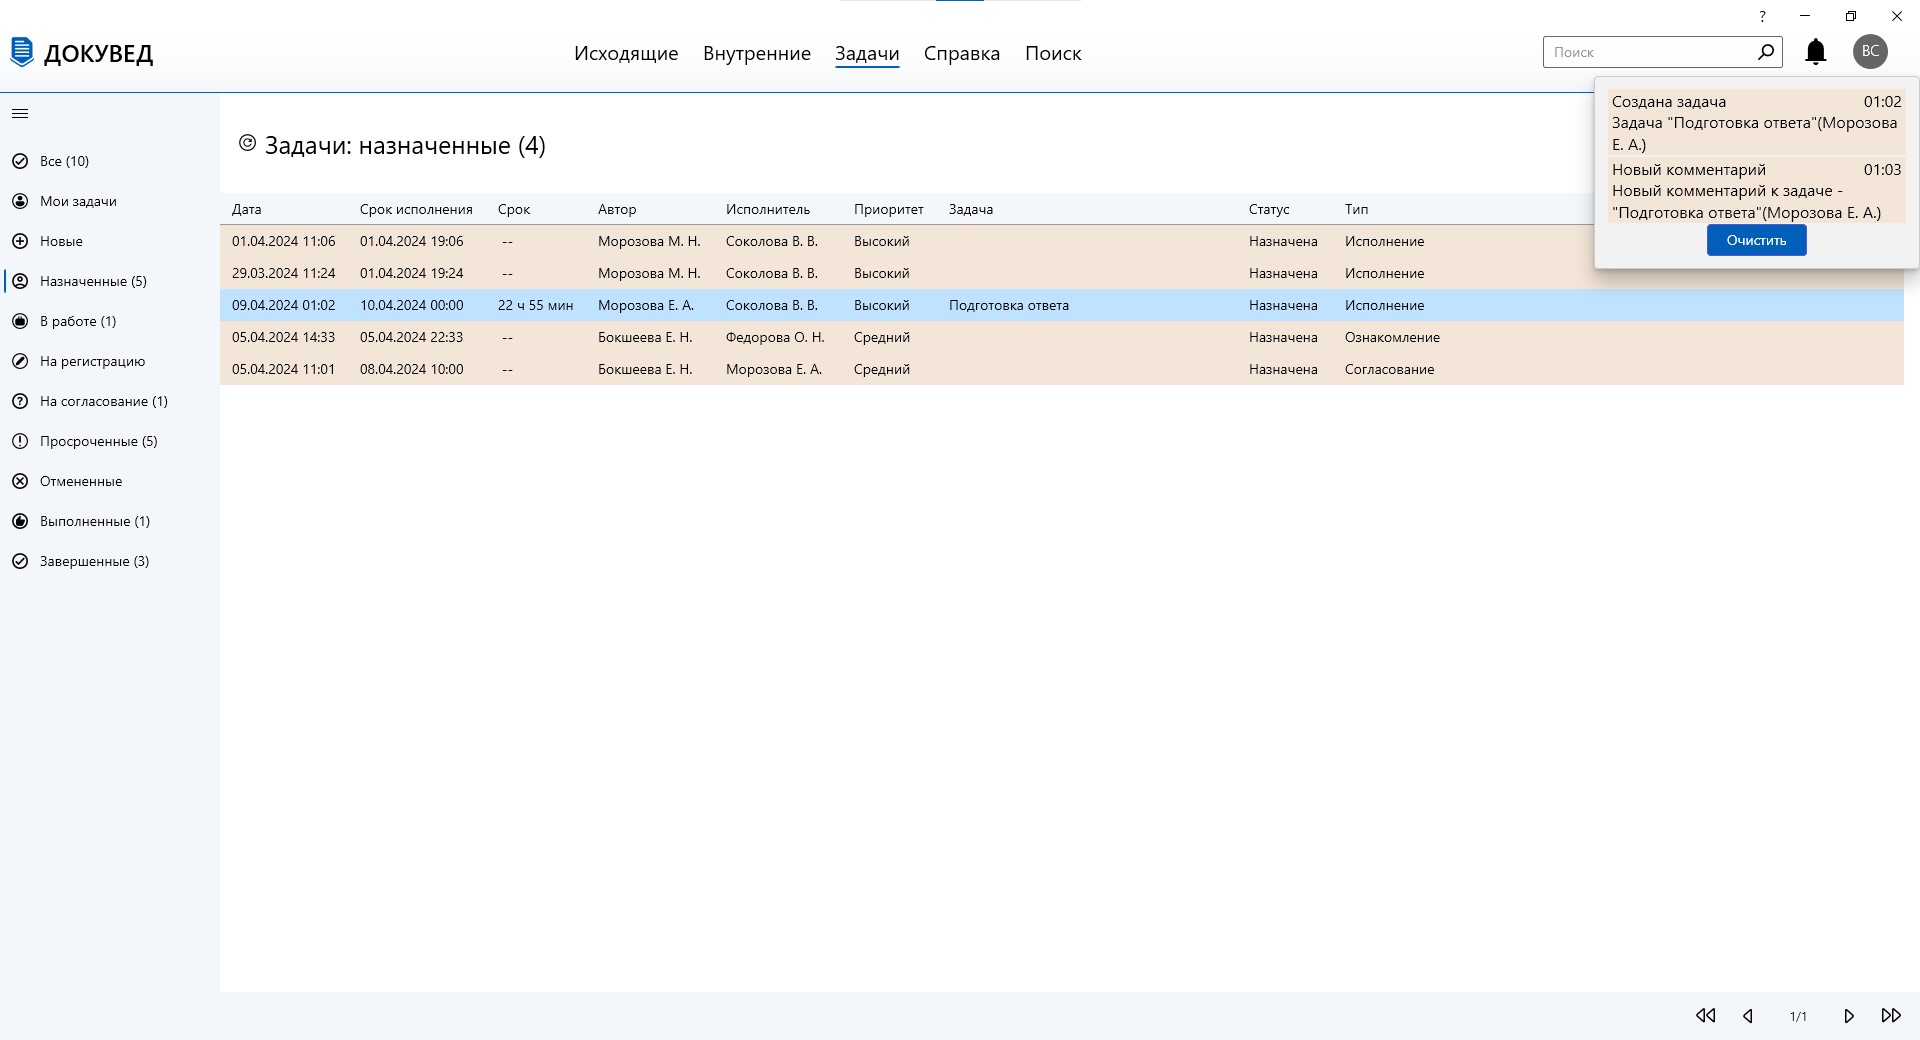Screen dimensions: 1920x1040
Task: Sort by the Тип column header
Action: tap(1356, 209)
